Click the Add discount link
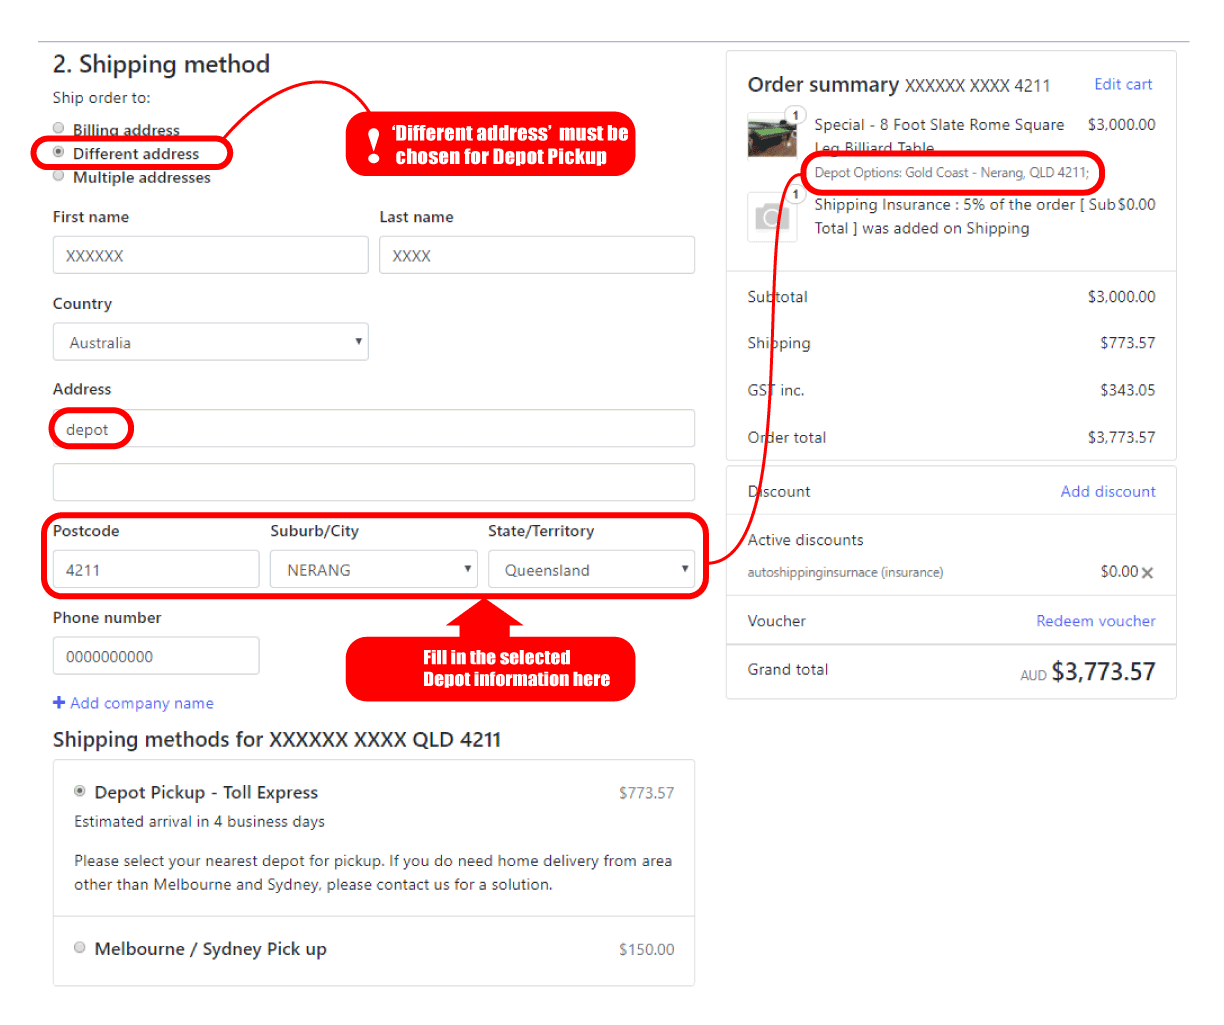Viewport: 1224px width, 1025px height. click(x=1107, y=491)
